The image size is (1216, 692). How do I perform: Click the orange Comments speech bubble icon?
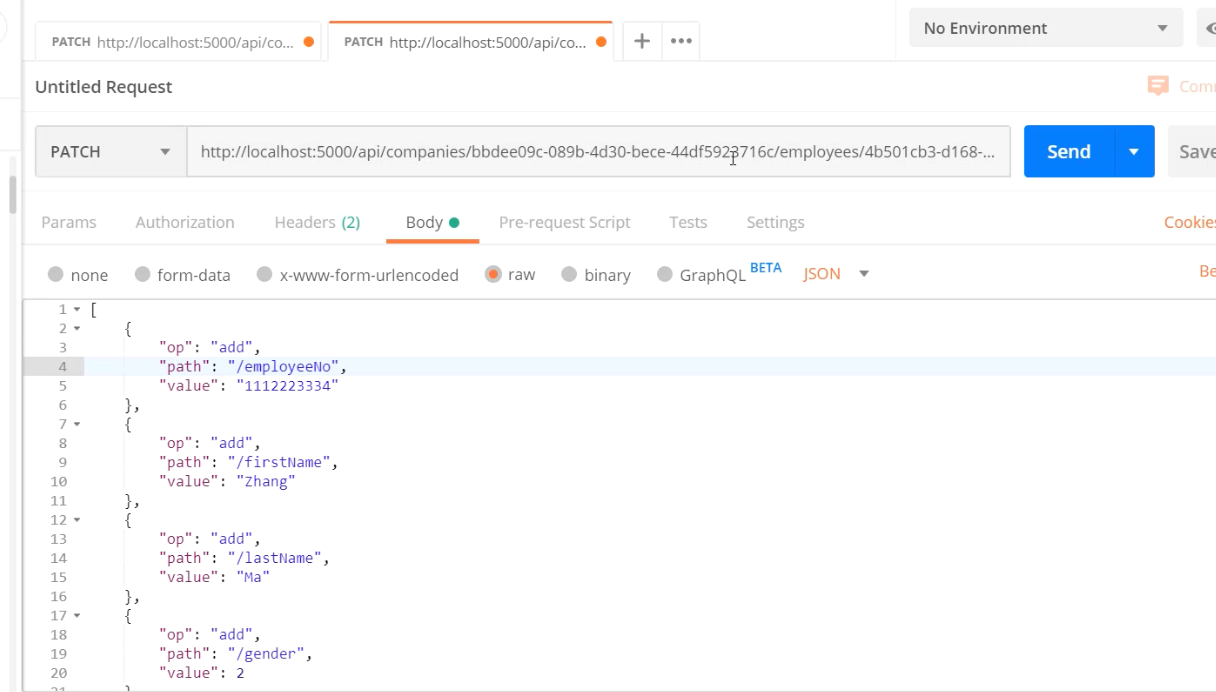(x=1158, y=86)
